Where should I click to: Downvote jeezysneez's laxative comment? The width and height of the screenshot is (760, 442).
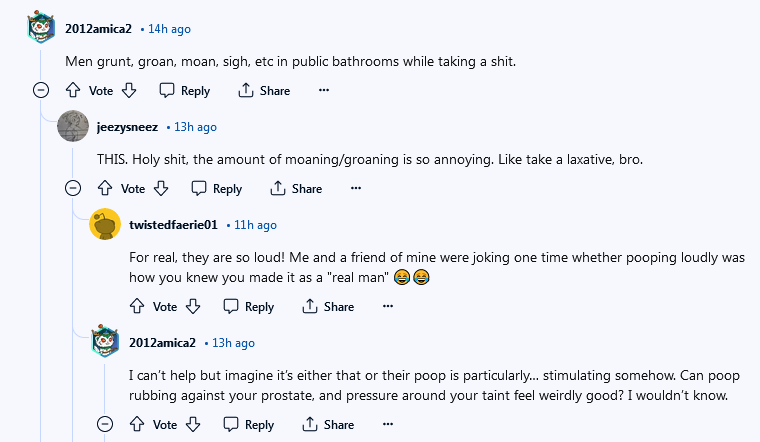coord(161,188)
